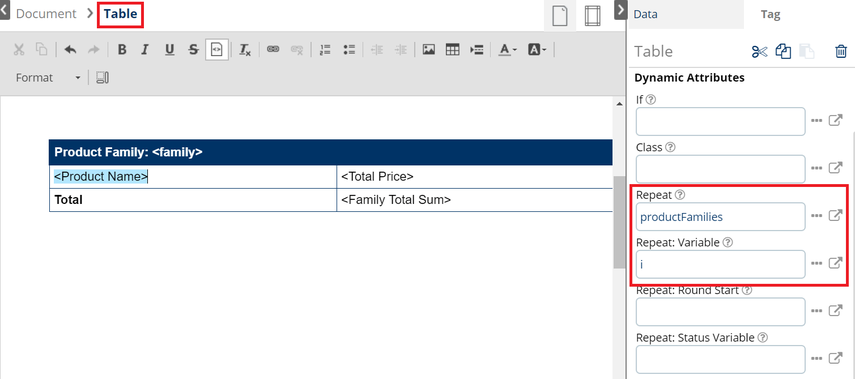Viewport: 855px width, 379px height.
Task: Copy the Table element icon
Action: [x=784, y=52]
